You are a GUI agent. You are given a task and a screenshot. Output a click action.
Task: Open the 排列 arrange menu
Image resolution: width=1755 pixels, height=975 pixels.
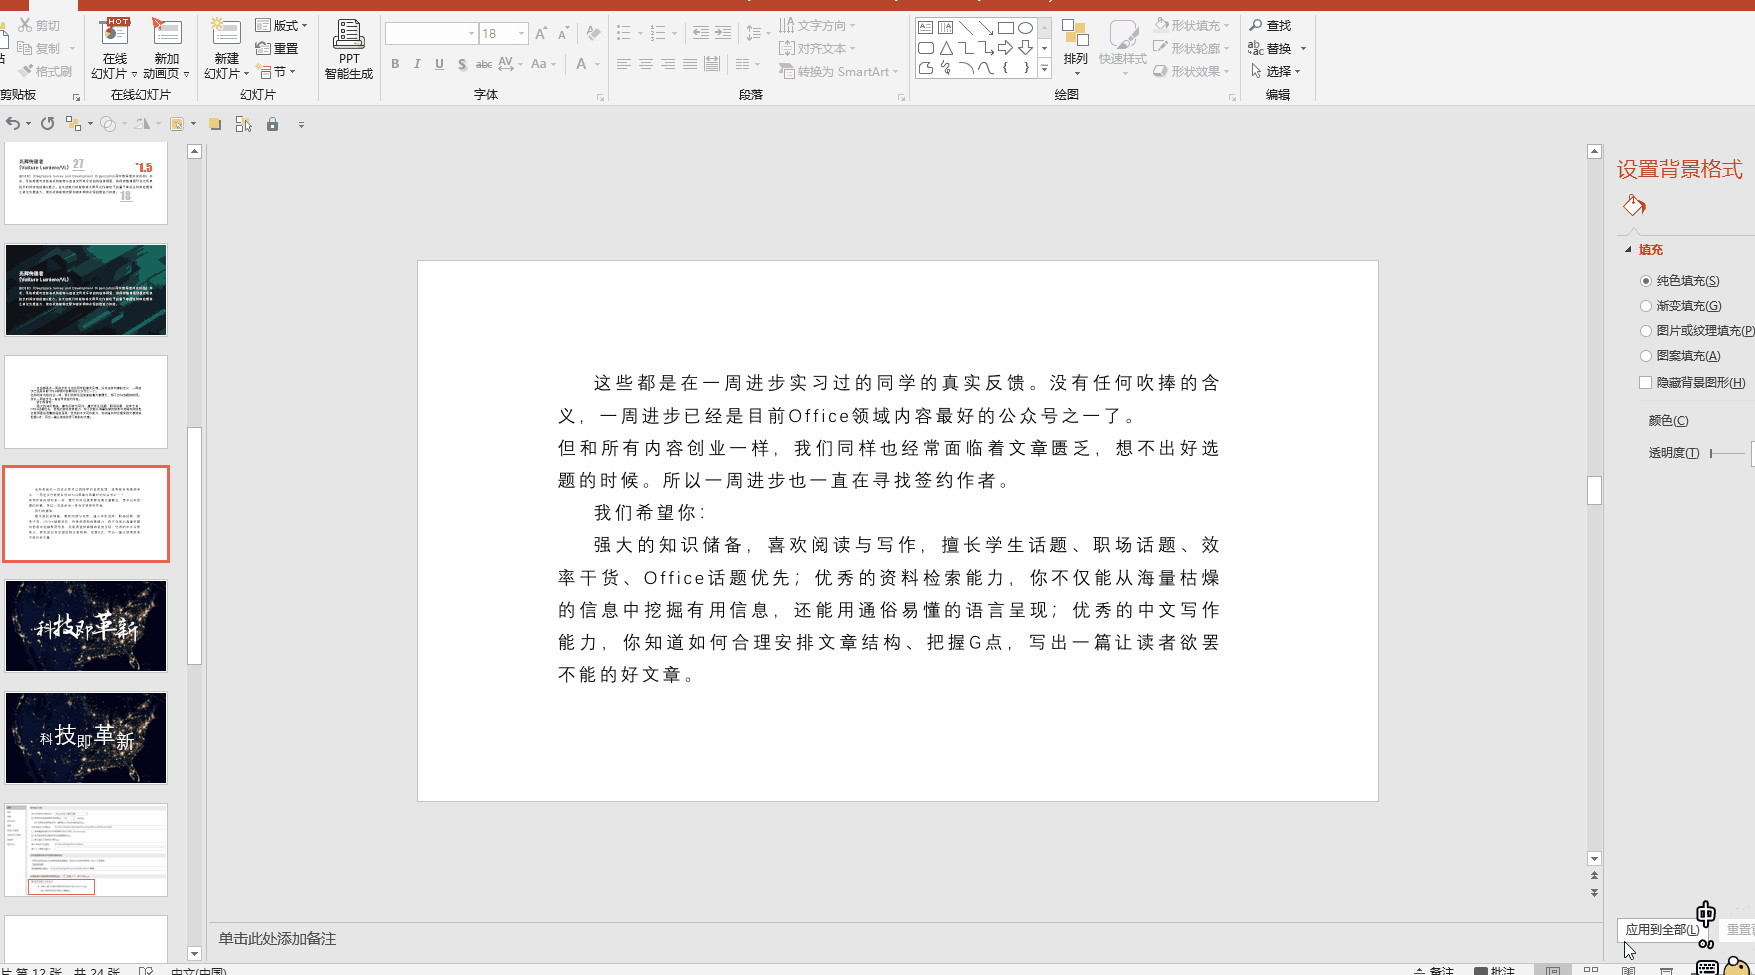(1075, 47)
